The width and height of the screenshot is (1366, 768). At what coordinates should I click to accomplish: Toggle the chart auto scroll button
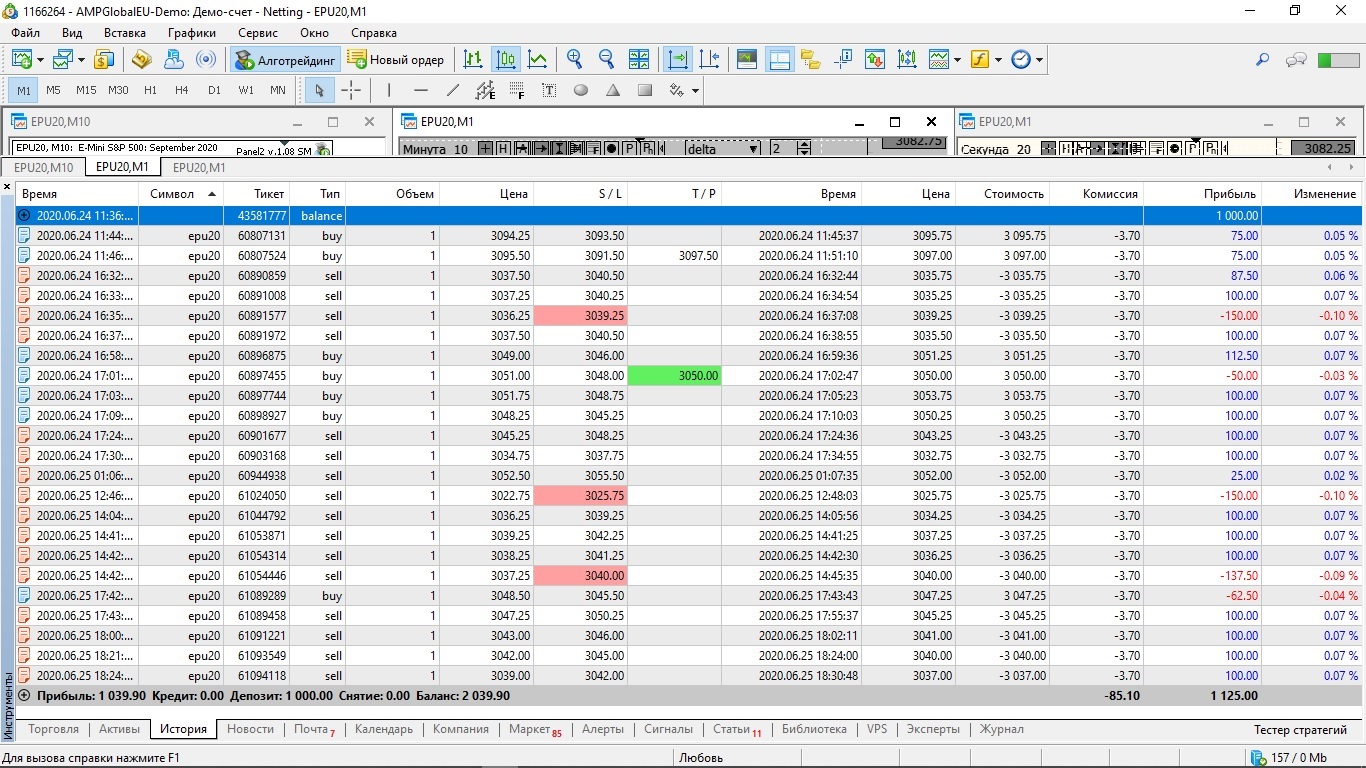pyautogui.click(x=678, y=60)
